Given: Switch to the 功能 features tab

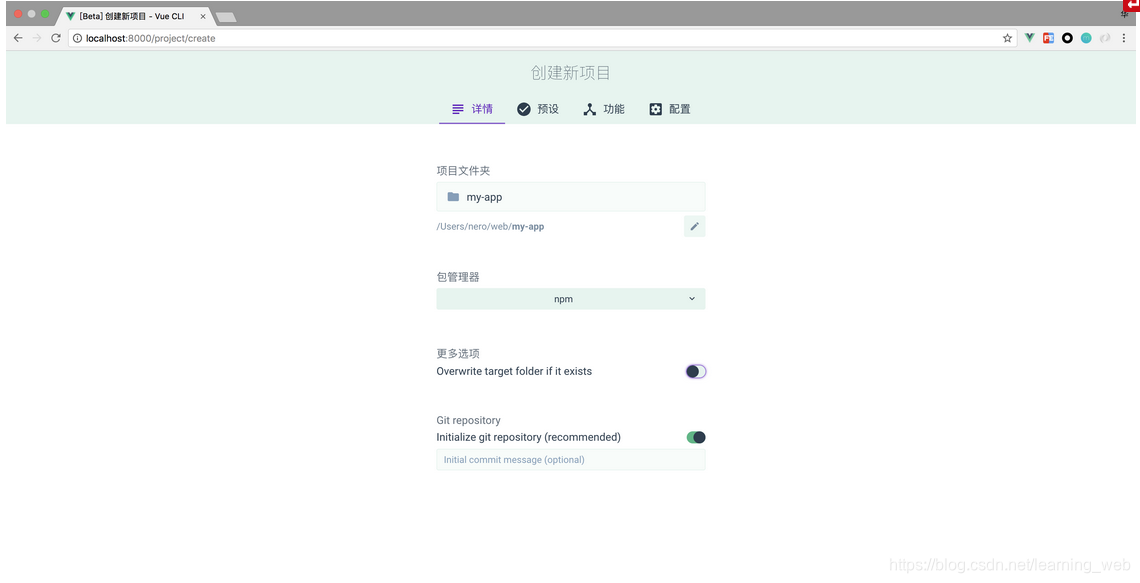Looking at the screenshot, I should coord(603,109).
